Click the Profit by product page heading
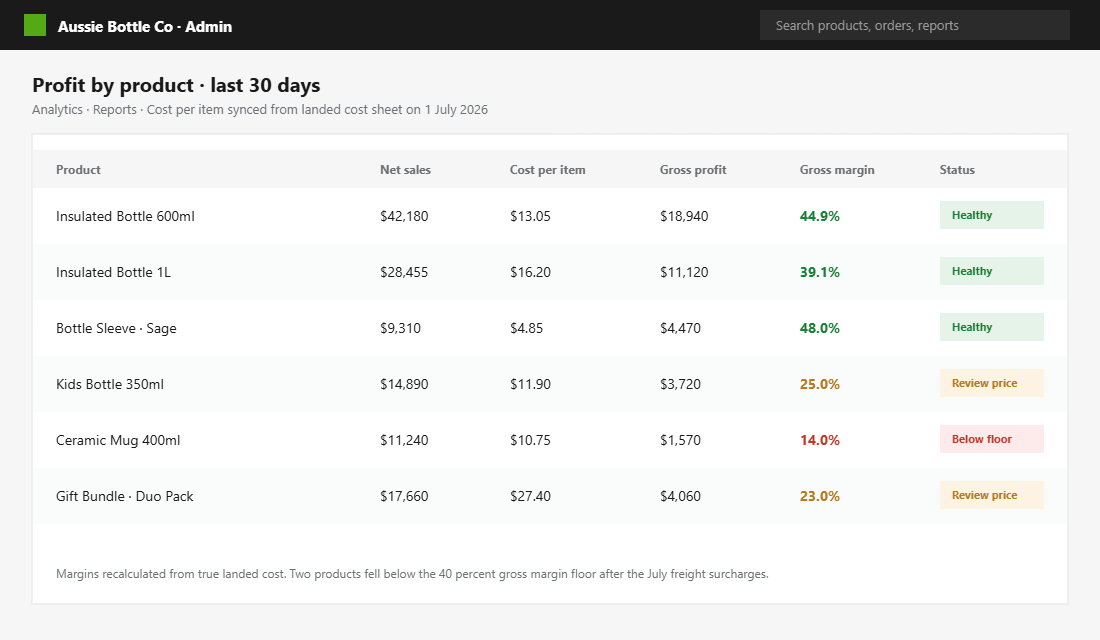Viewport: 1100px width, 640px height. pyautogui.click(x=176, y=85)
